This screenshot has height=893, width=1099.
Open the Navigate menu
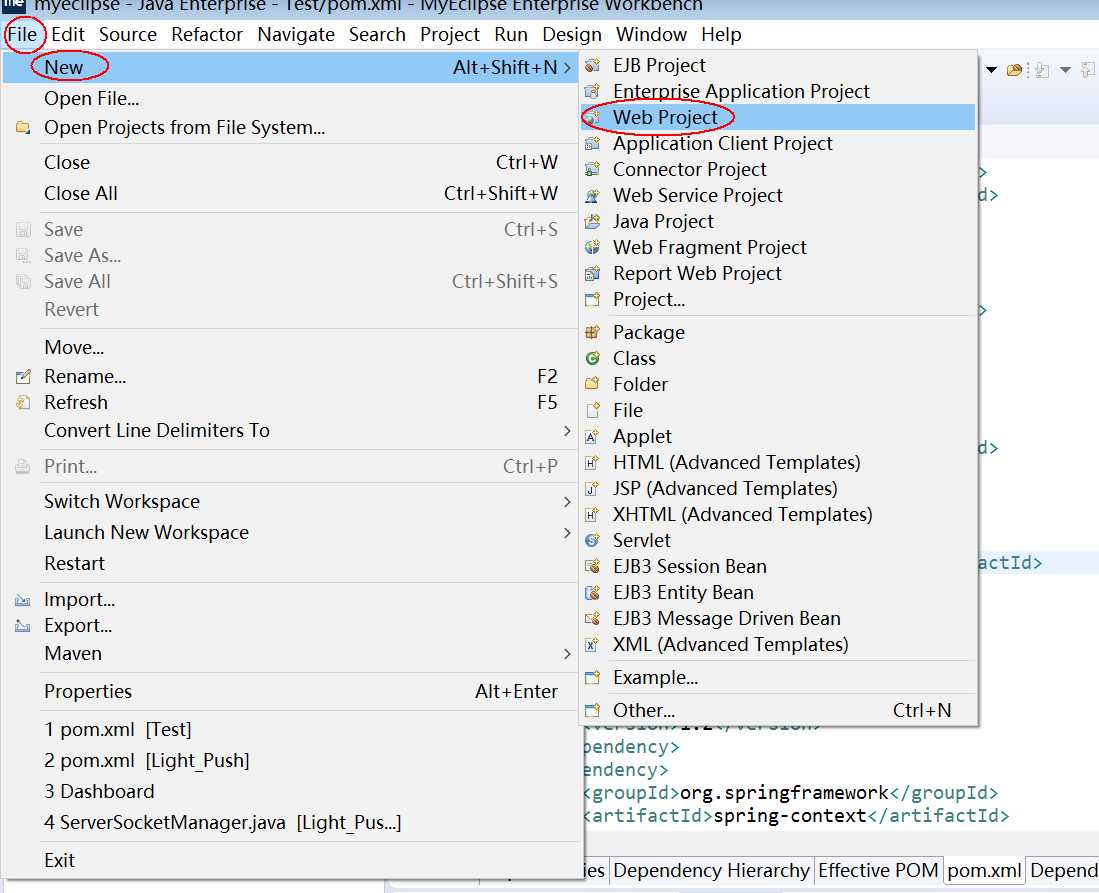pyautogui.click(x=296, y=34)
